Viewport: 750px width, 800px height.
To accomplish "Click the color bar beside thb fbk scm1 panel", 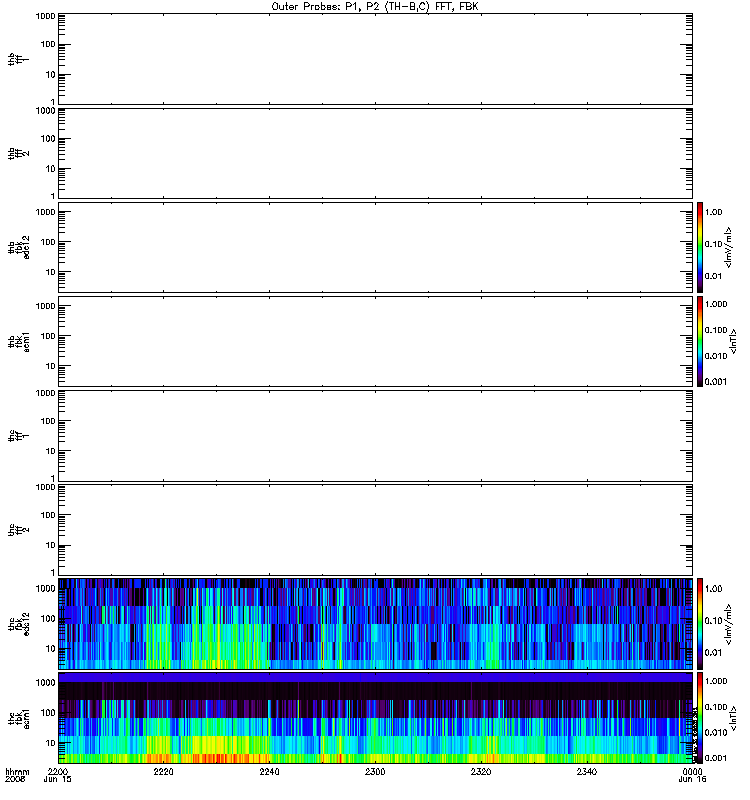I will point(700,341).
